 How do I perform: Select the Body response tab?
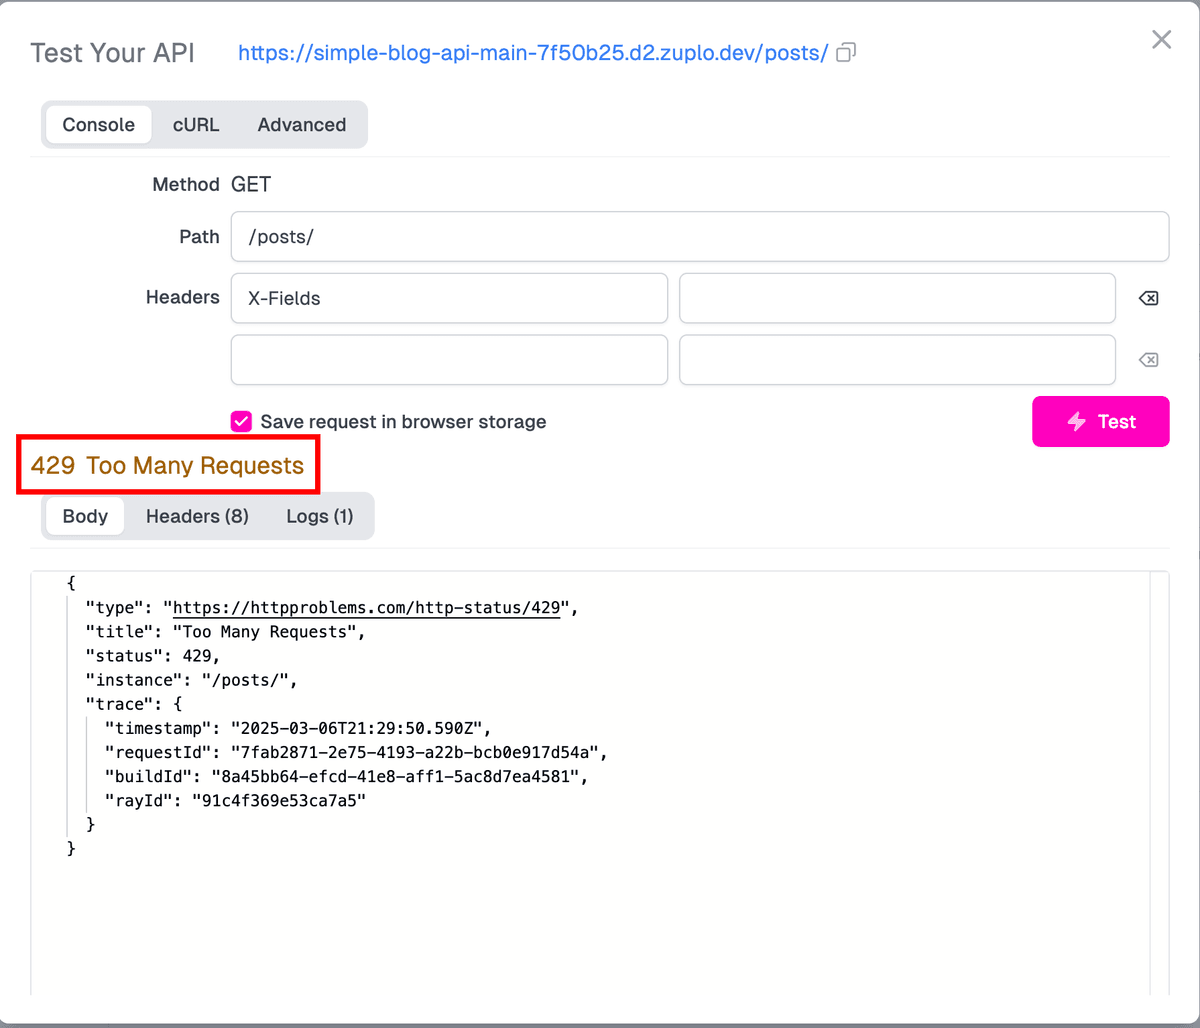point(85,516)
